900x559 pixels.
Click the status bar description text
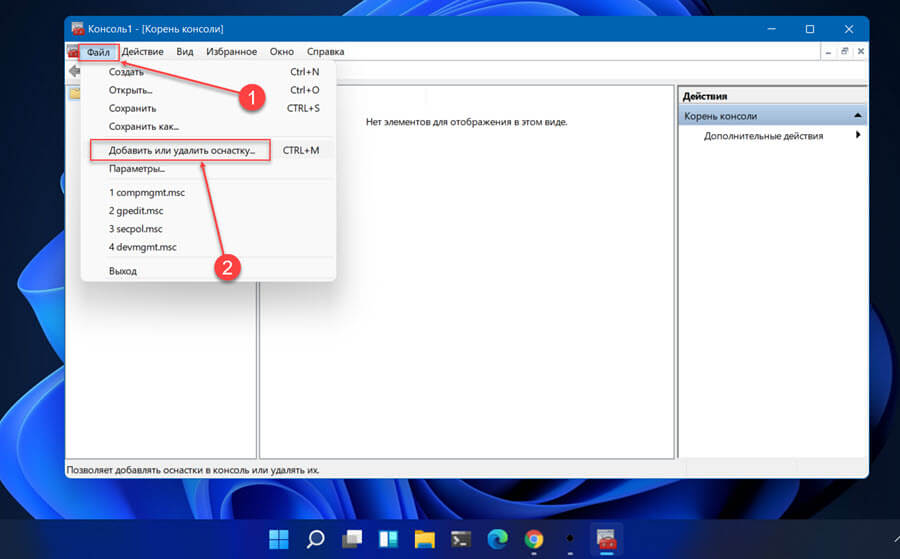(193, 470)
